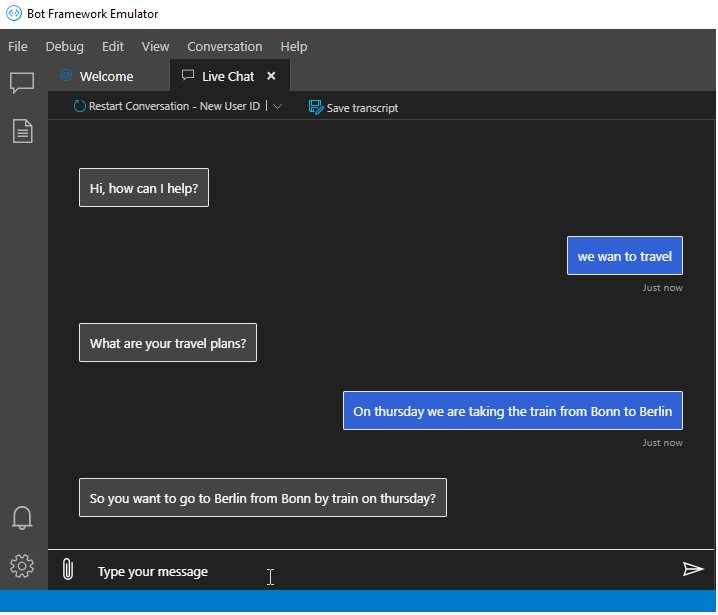The height and width of the screenshot is (615, 718).
Task: Click the Save transcript button
Action: [x=354, y=108]
